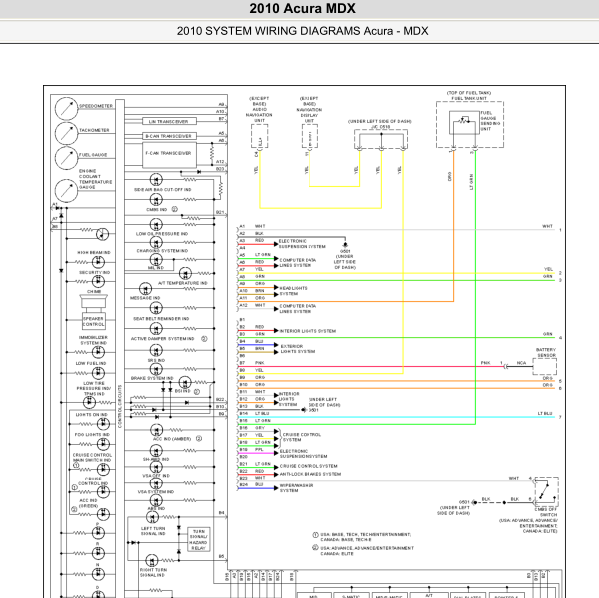The height and width of the screenshot is (598, 599).
Task: Select the low fuel indicator LED symbol
Action: pyautogui.click(x=98, y=373)
